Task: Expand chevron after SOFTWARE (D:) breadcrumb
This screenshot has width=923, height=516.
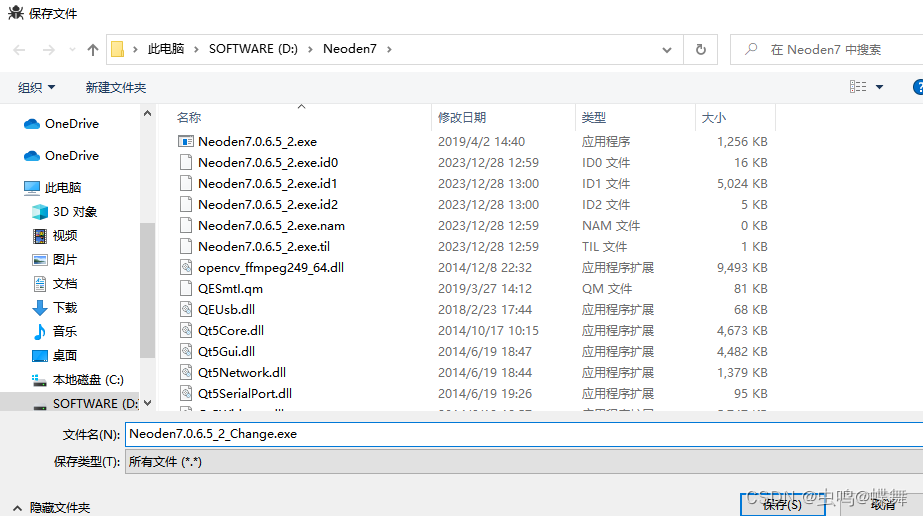Action: 310,49
